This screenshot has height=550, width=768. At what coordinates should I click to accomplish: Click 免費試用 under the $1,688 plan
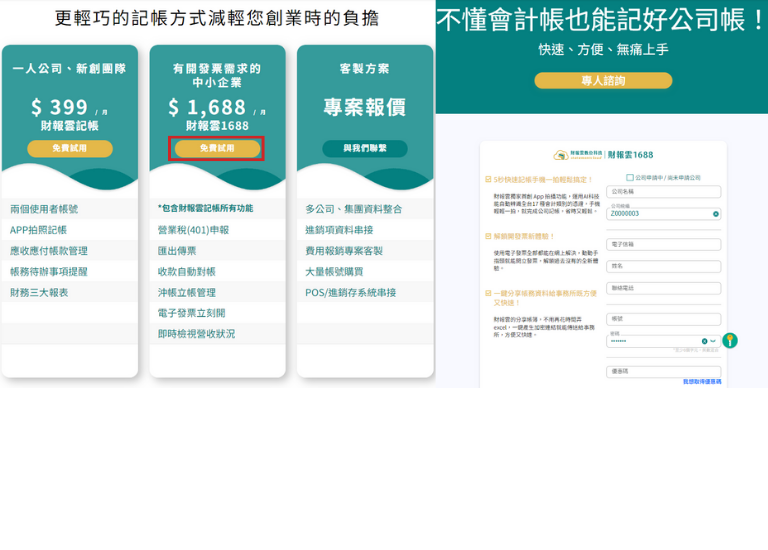point(217,148)
